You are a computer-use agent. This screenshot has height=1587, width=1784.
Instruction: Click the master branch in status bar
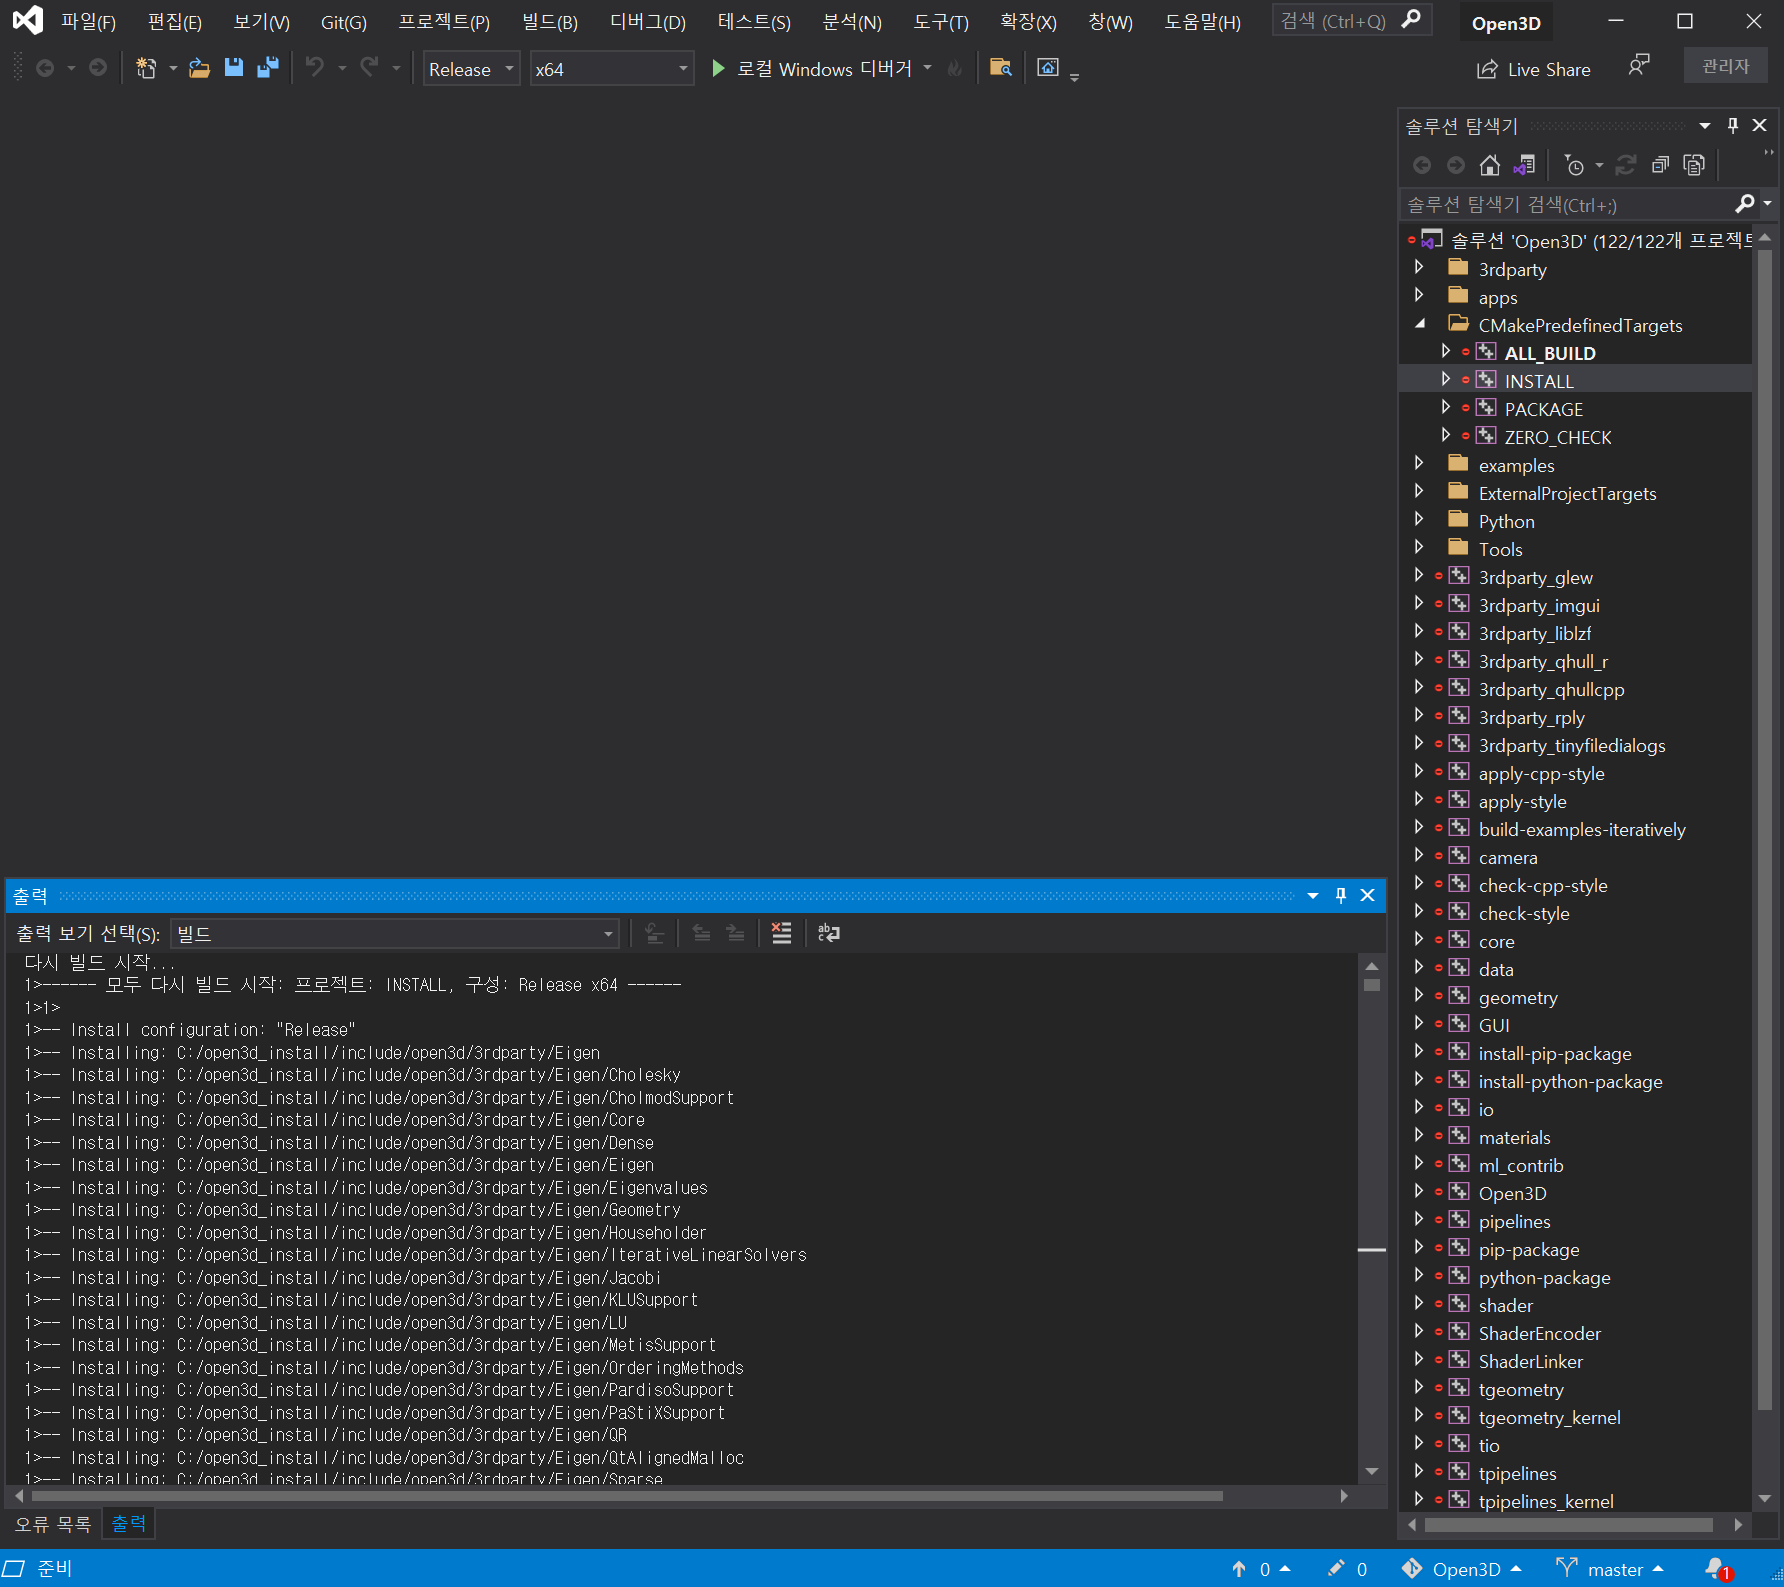click(1610, 1569)
